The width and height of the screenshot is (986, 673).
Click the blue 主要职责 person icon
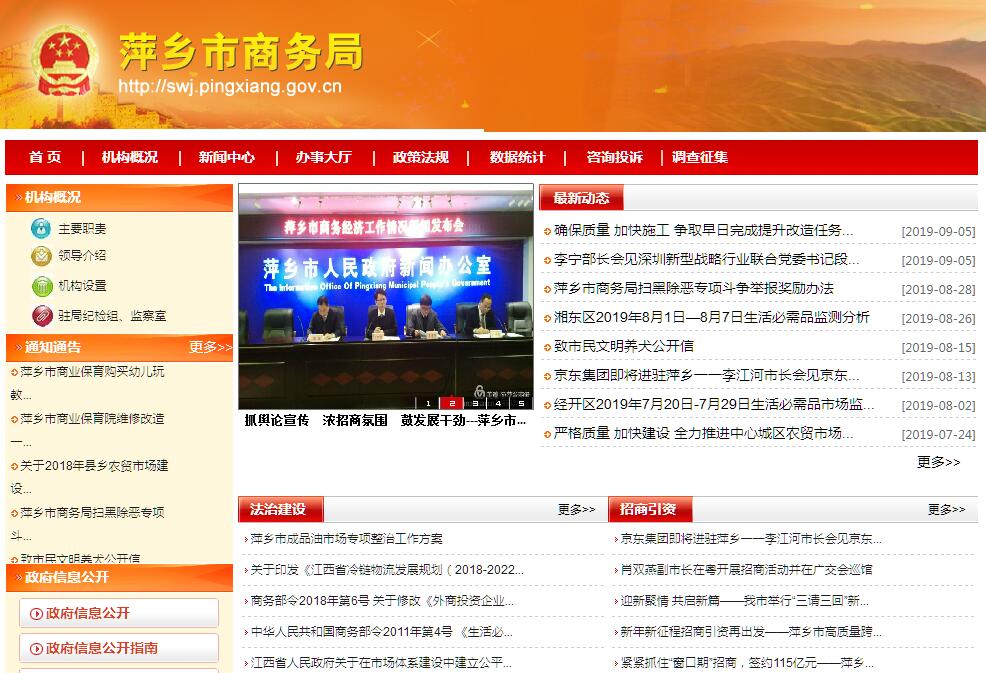[41, 228]
